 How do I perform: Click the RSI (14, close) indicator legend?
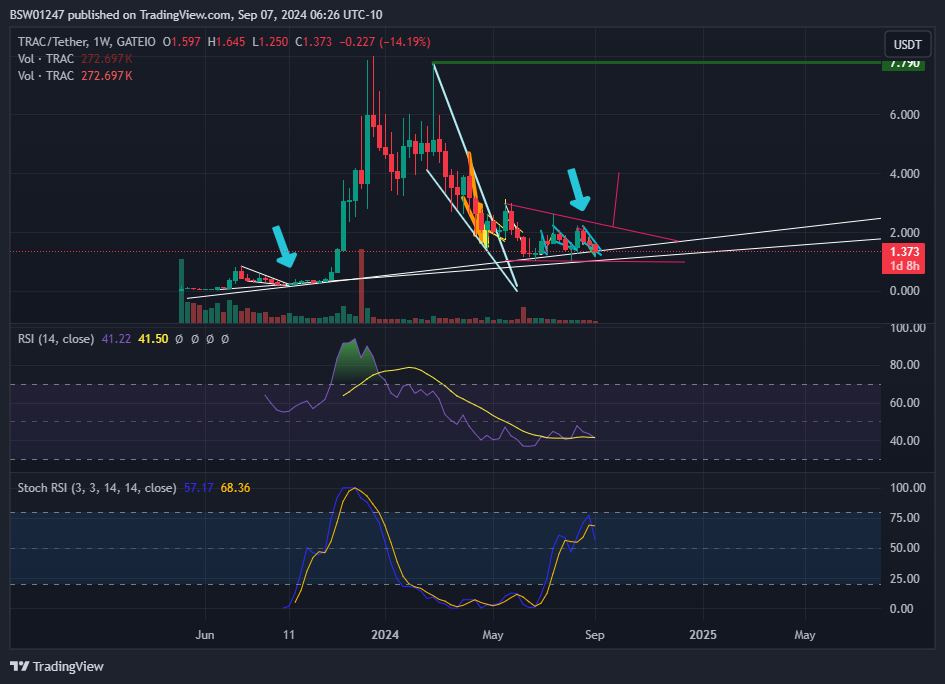[x=56, y=339]
